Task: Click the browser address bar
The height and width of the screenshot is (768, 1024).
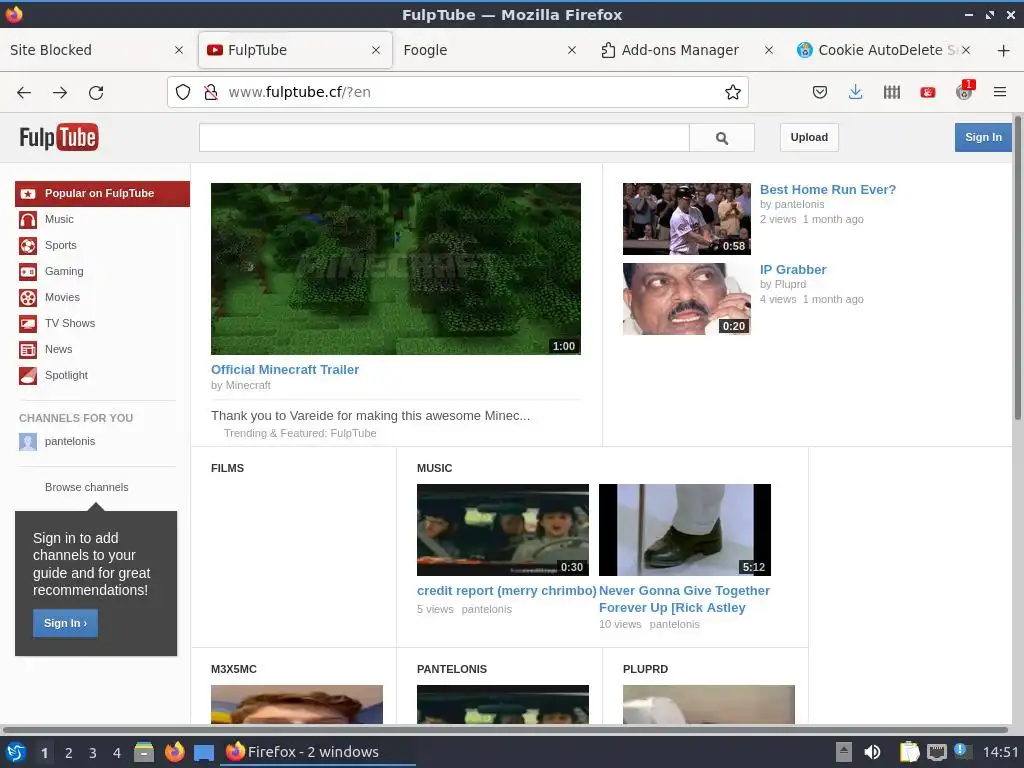Action: [x=457, y=92]
